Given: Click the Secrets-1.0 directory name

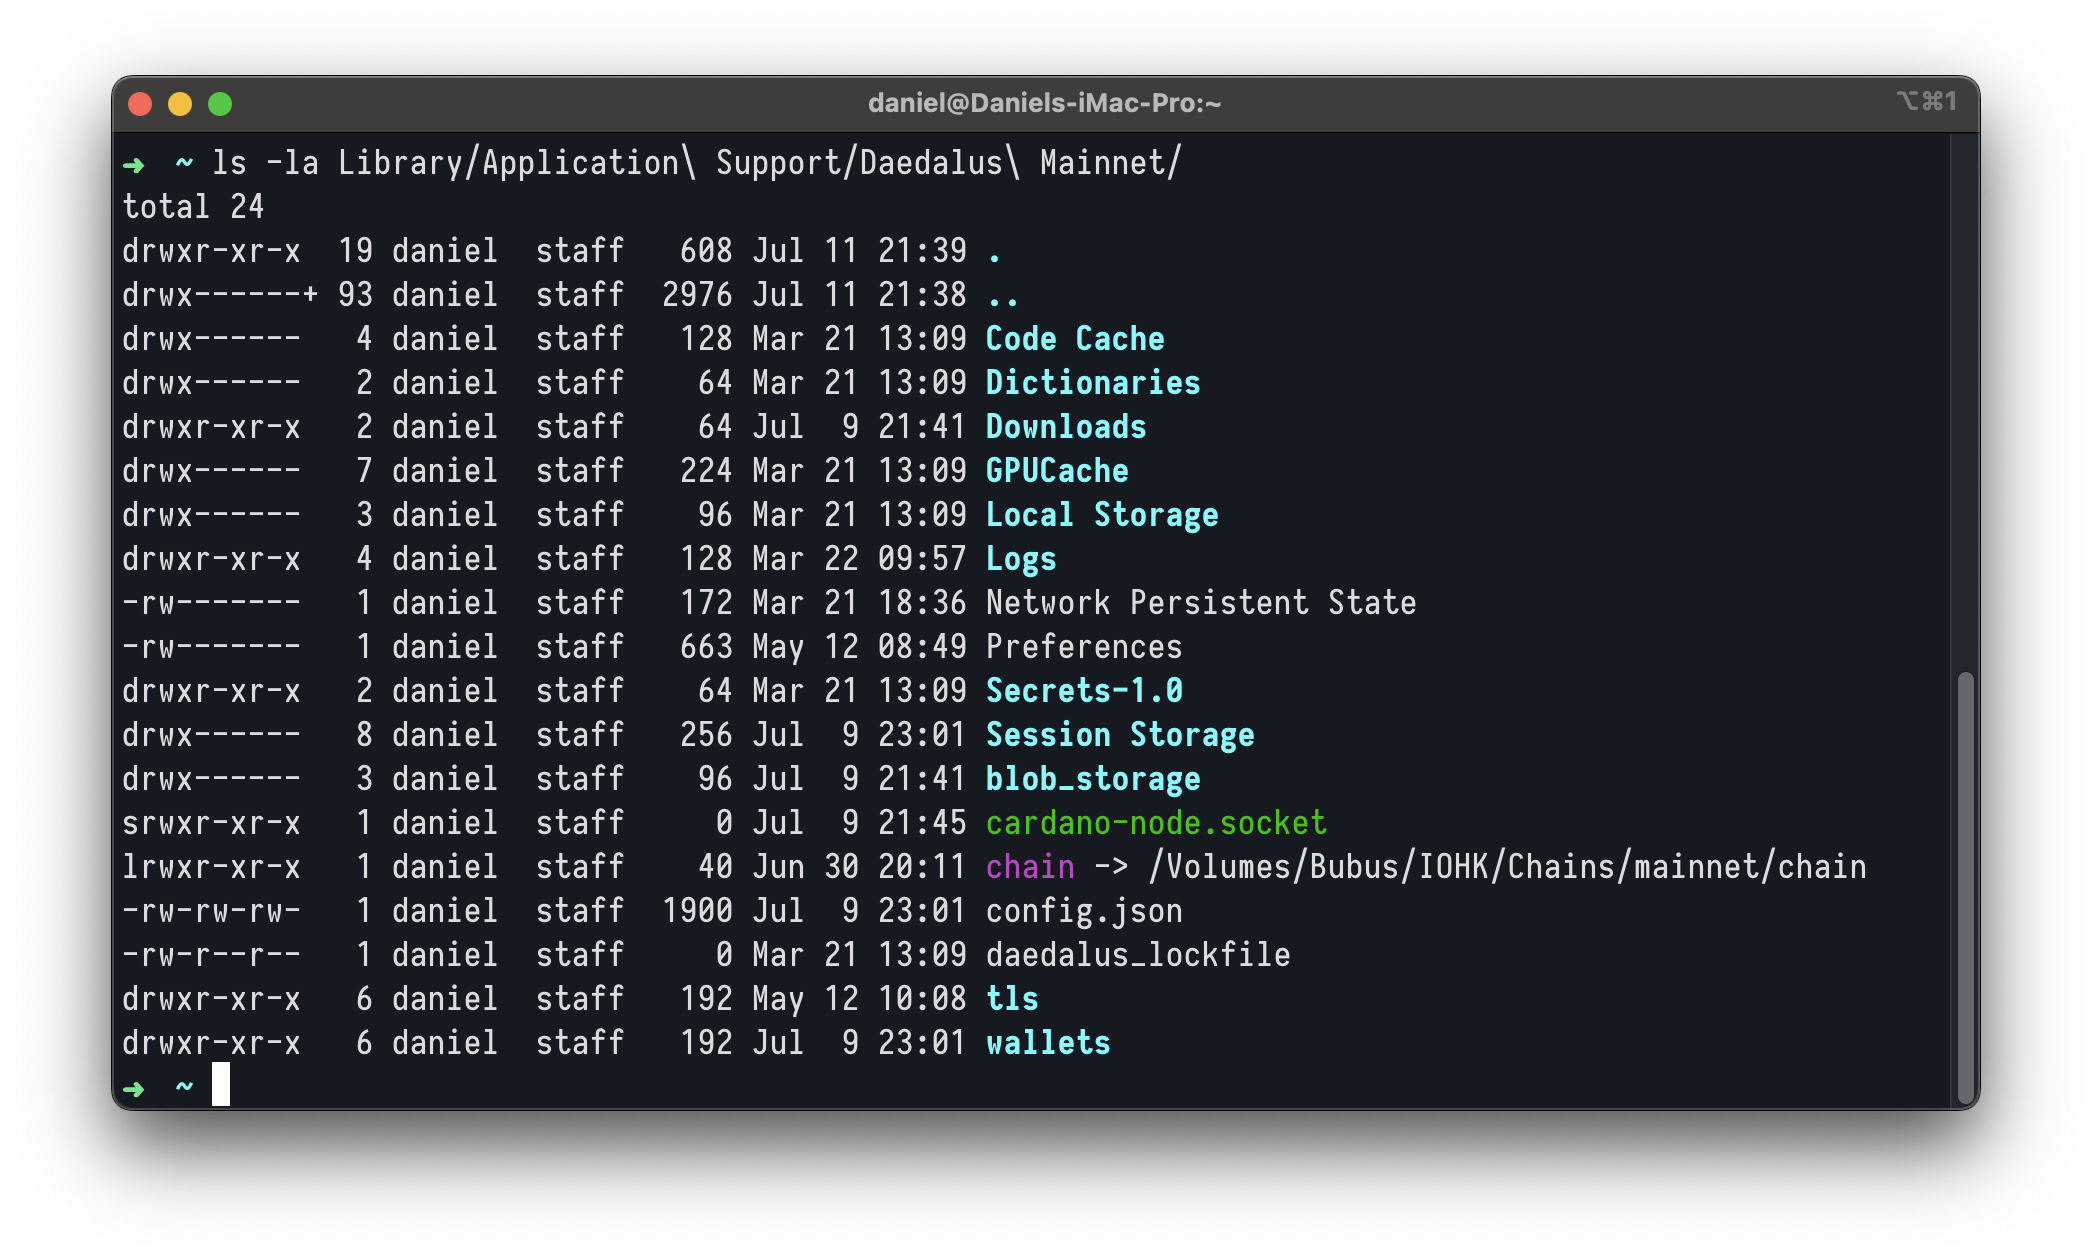Looking at the screenshot, I should click(x=1084, y=691).
